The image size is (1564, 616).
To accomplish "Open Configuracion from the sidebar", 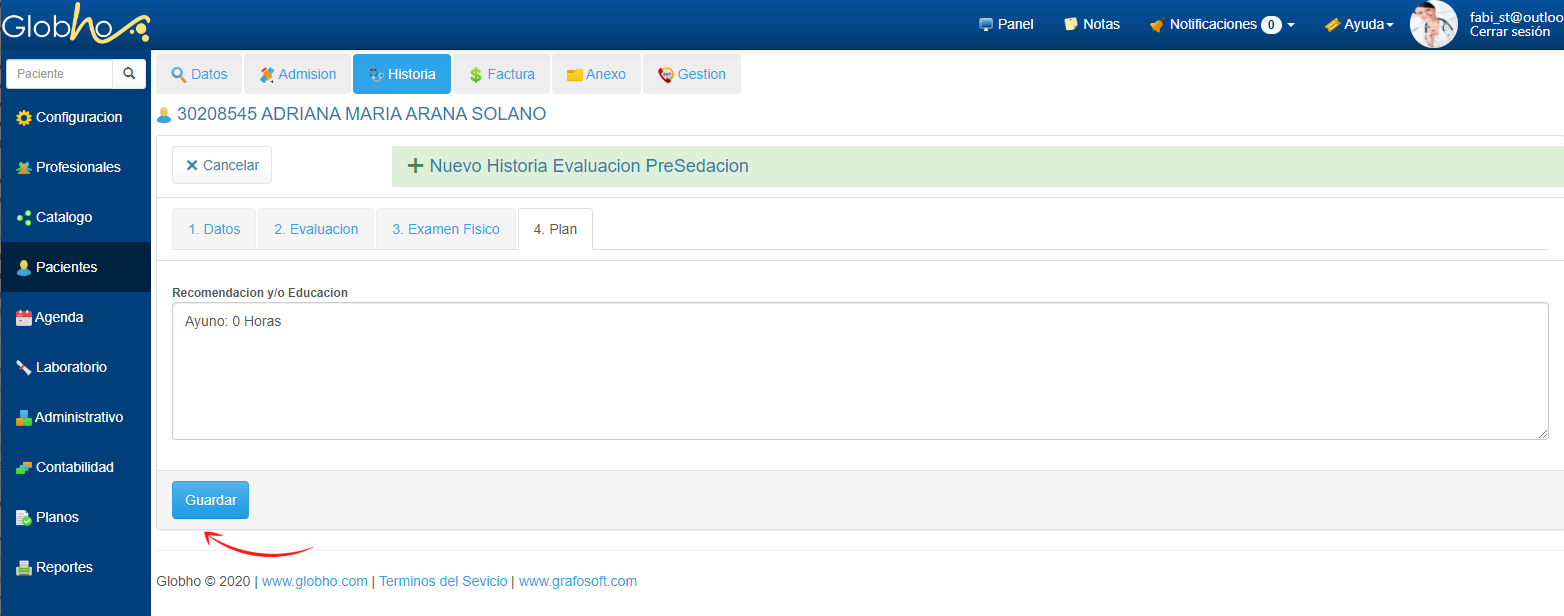I will [x=76, y=117].
